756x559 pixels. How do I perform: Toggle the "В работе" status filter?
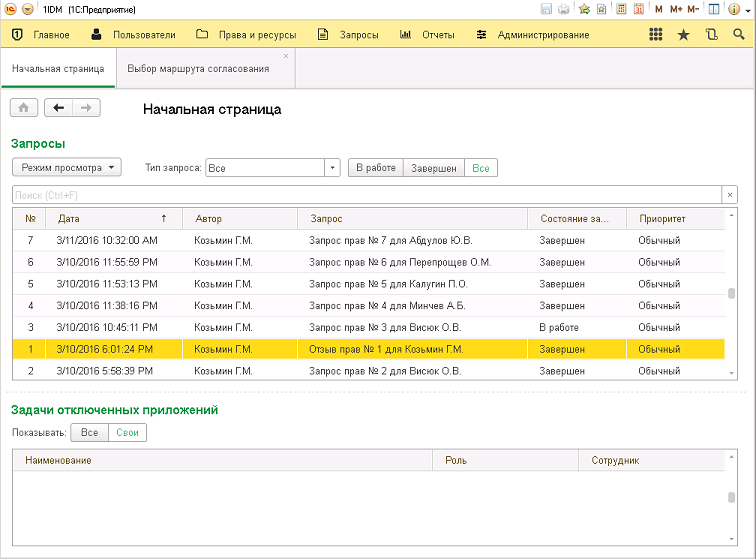[x=375, y=168]
